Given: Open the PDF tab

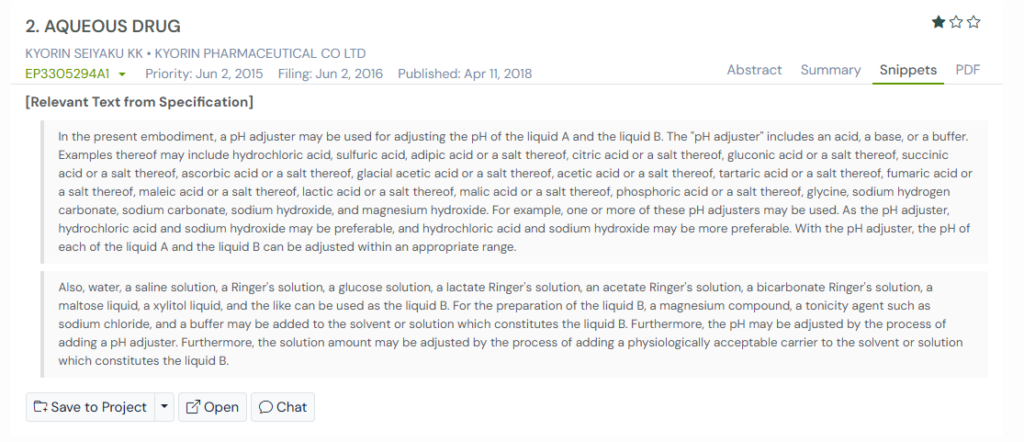Looking at the screenshot, I should (x=968, y=70).
